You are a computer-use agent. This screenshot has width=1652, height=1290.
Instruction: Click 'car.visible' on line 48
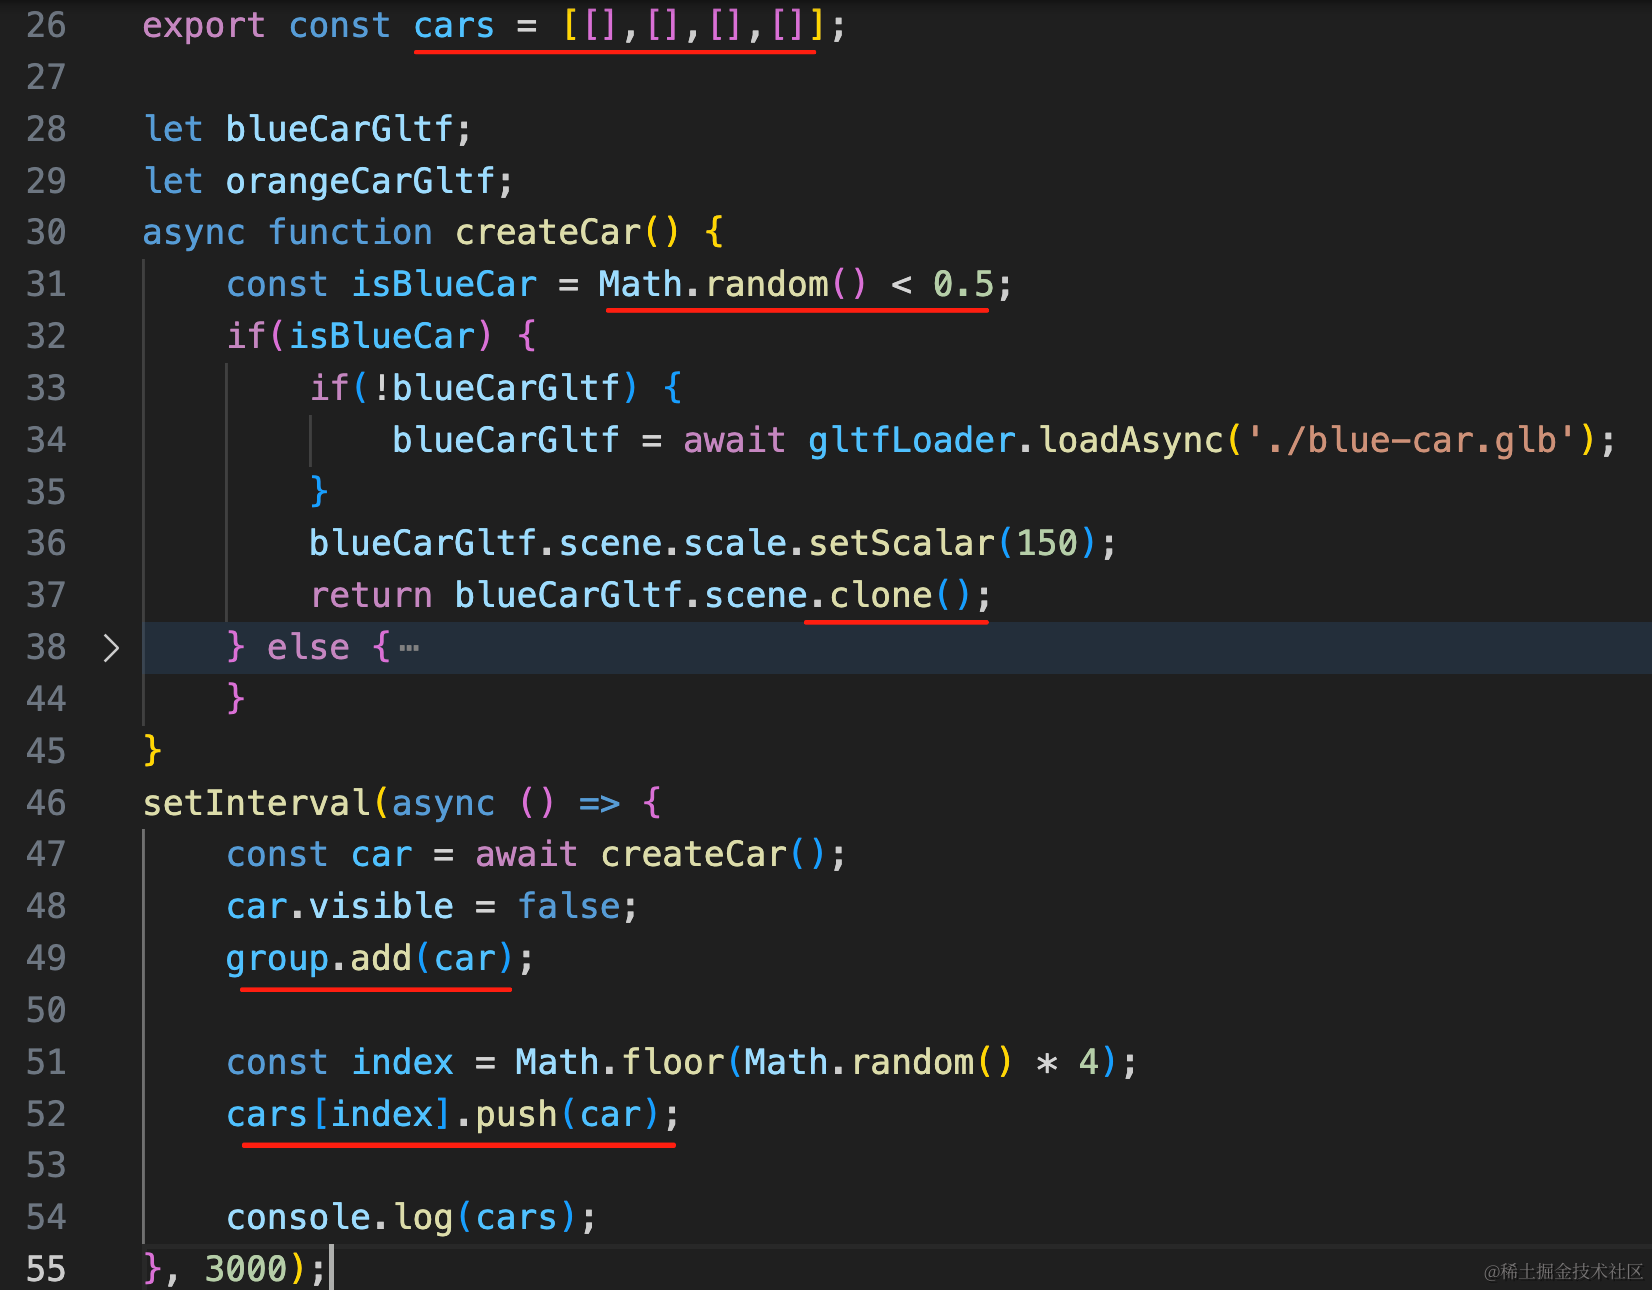click(340, 906)
